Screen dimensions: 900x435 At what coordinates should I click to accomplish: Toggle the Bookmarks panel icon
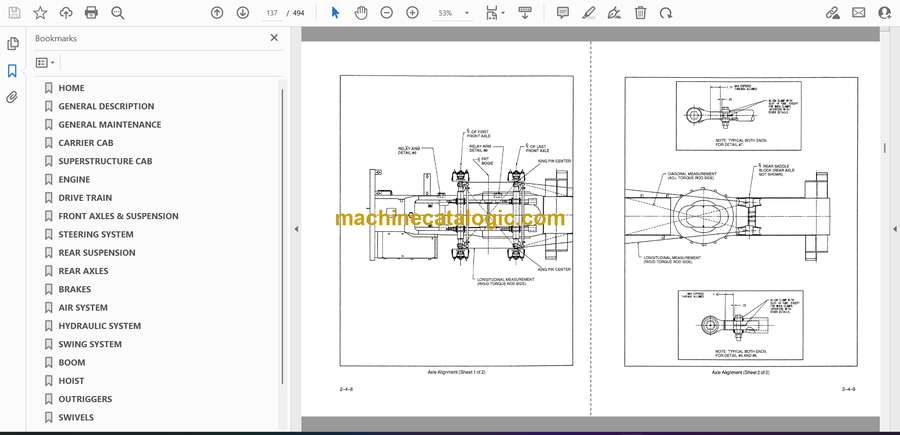(12, 71)
